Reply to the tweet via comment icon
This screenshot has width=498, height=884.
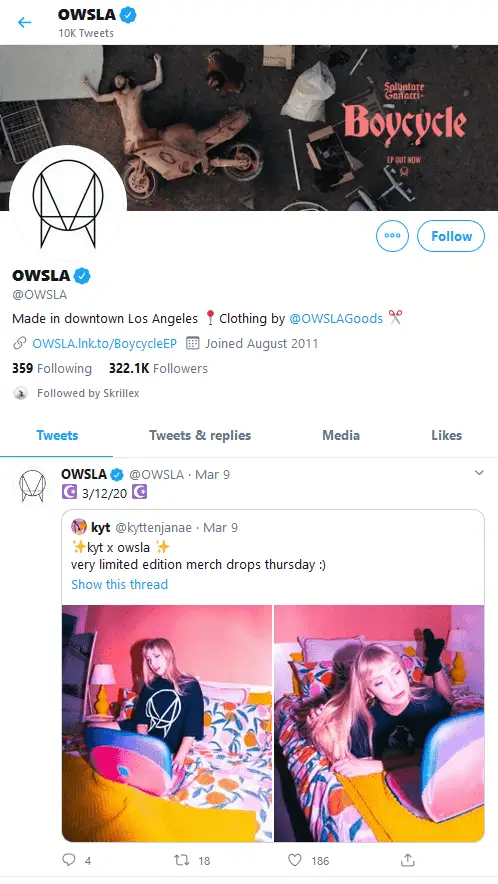pos(69,860)
